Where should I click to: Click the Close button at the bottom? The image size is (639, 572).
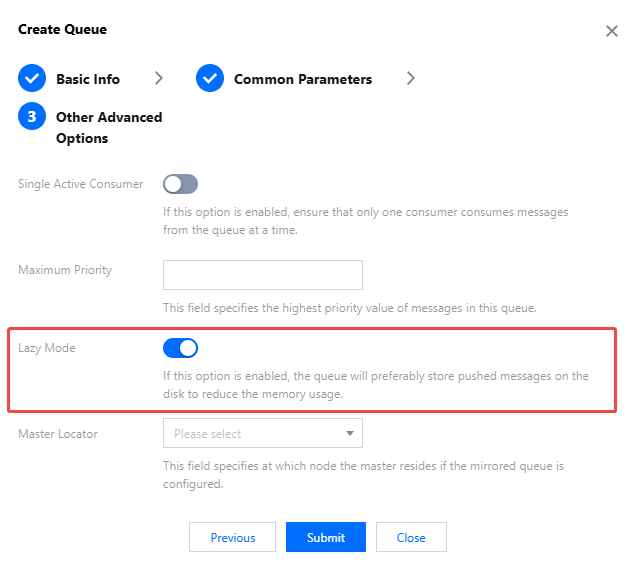[411, 537]
